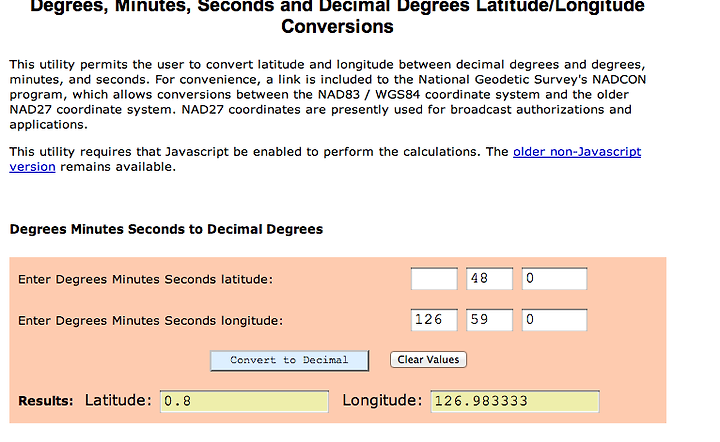The height and width of the screenshot is (442, 720).
Task: Click the 'Results:' label
Action: (x=45, y=401)
